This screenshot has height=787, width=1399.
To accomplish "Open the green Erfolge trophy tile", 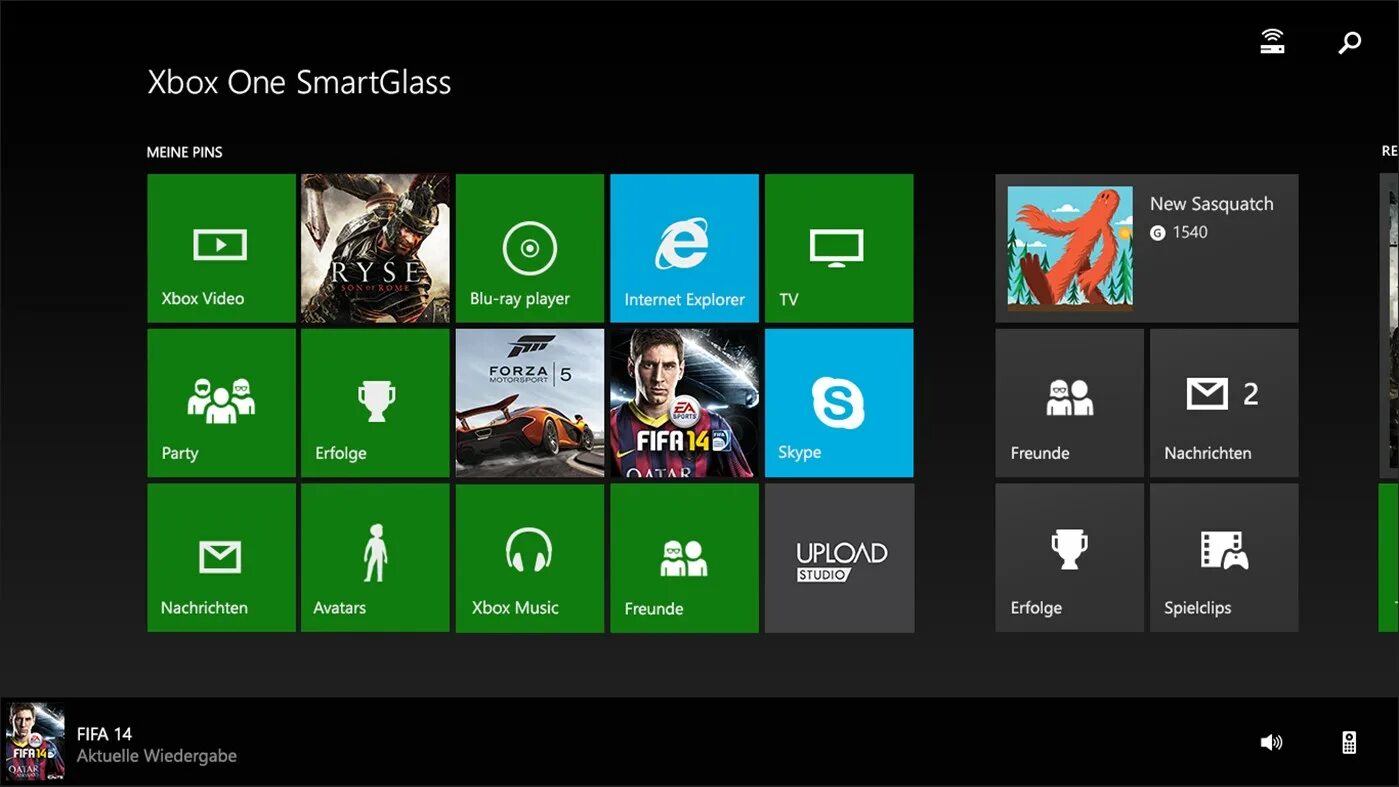I will [375, 403].
